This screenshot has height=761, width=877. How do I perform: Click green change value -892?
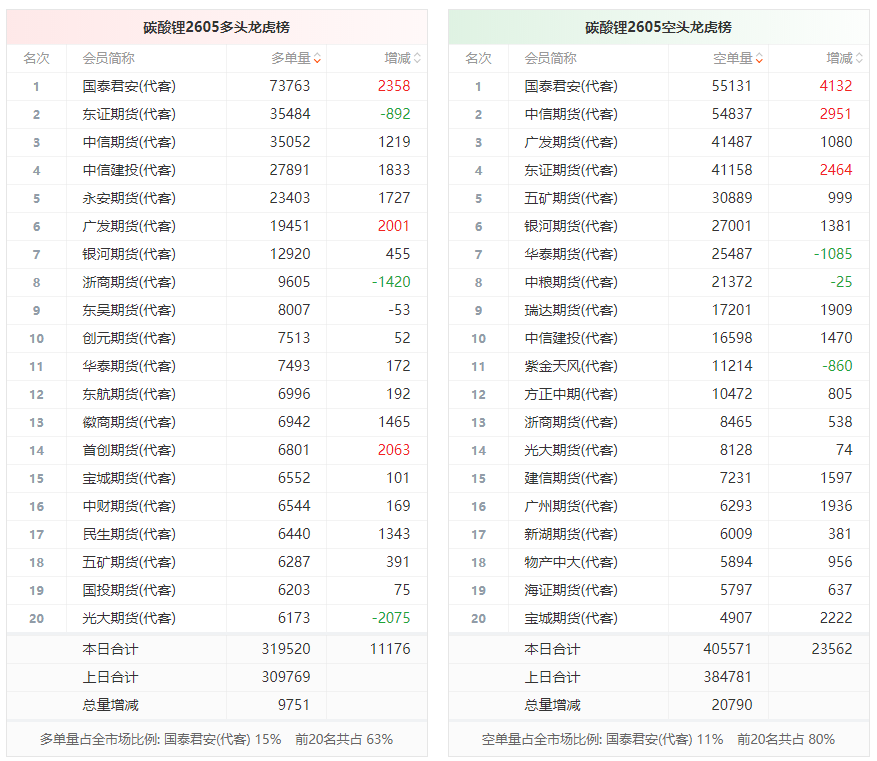(395, 114)
